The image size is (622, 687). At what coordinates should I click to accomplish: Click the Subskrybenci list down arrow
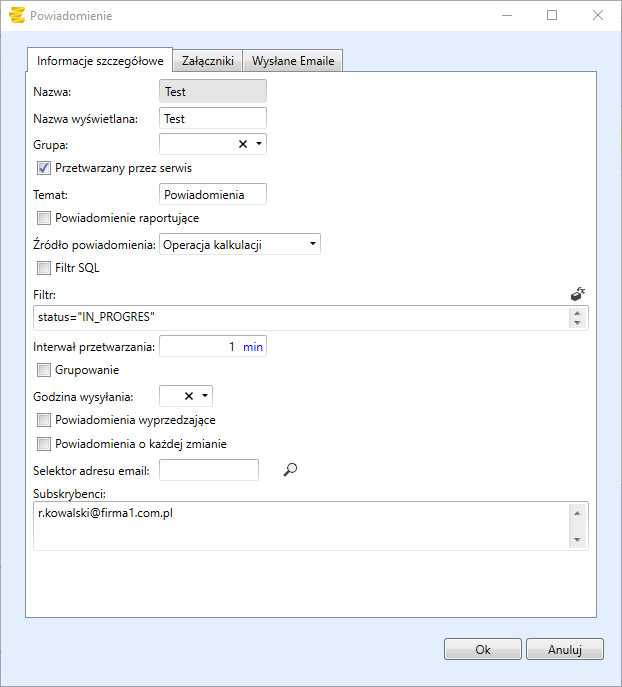click(576, 540)
